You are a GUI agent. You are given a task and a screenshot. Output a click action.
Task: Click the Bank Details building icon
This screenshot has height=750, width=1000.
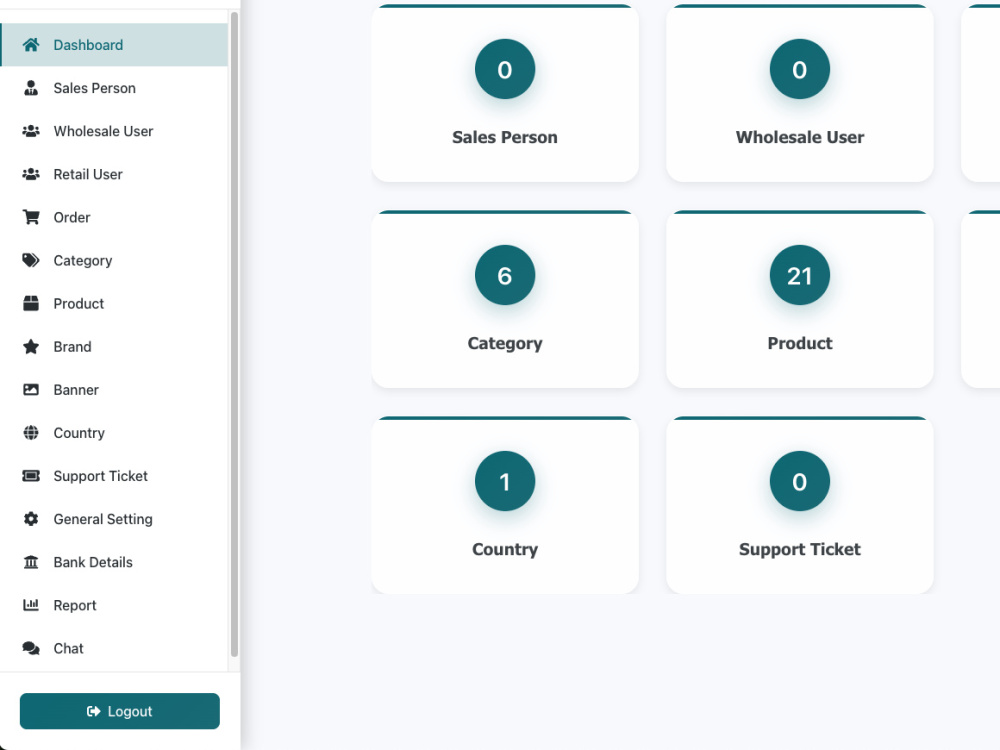point(31,562)
